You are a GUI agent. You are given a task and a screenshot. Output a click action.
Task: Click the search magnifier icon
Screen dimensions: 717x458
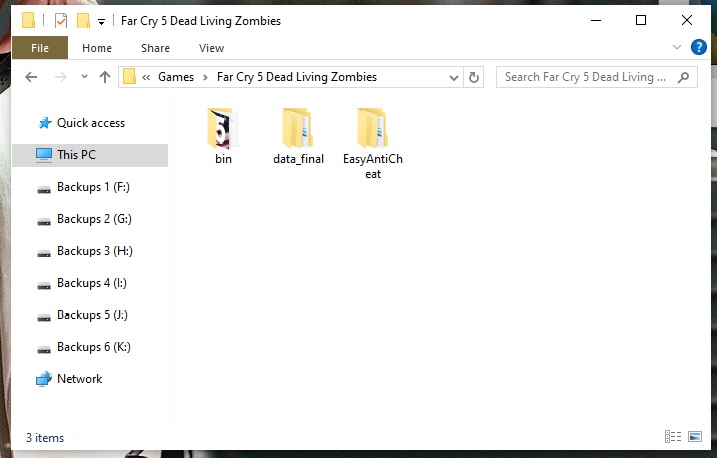(x=683, y=77)
